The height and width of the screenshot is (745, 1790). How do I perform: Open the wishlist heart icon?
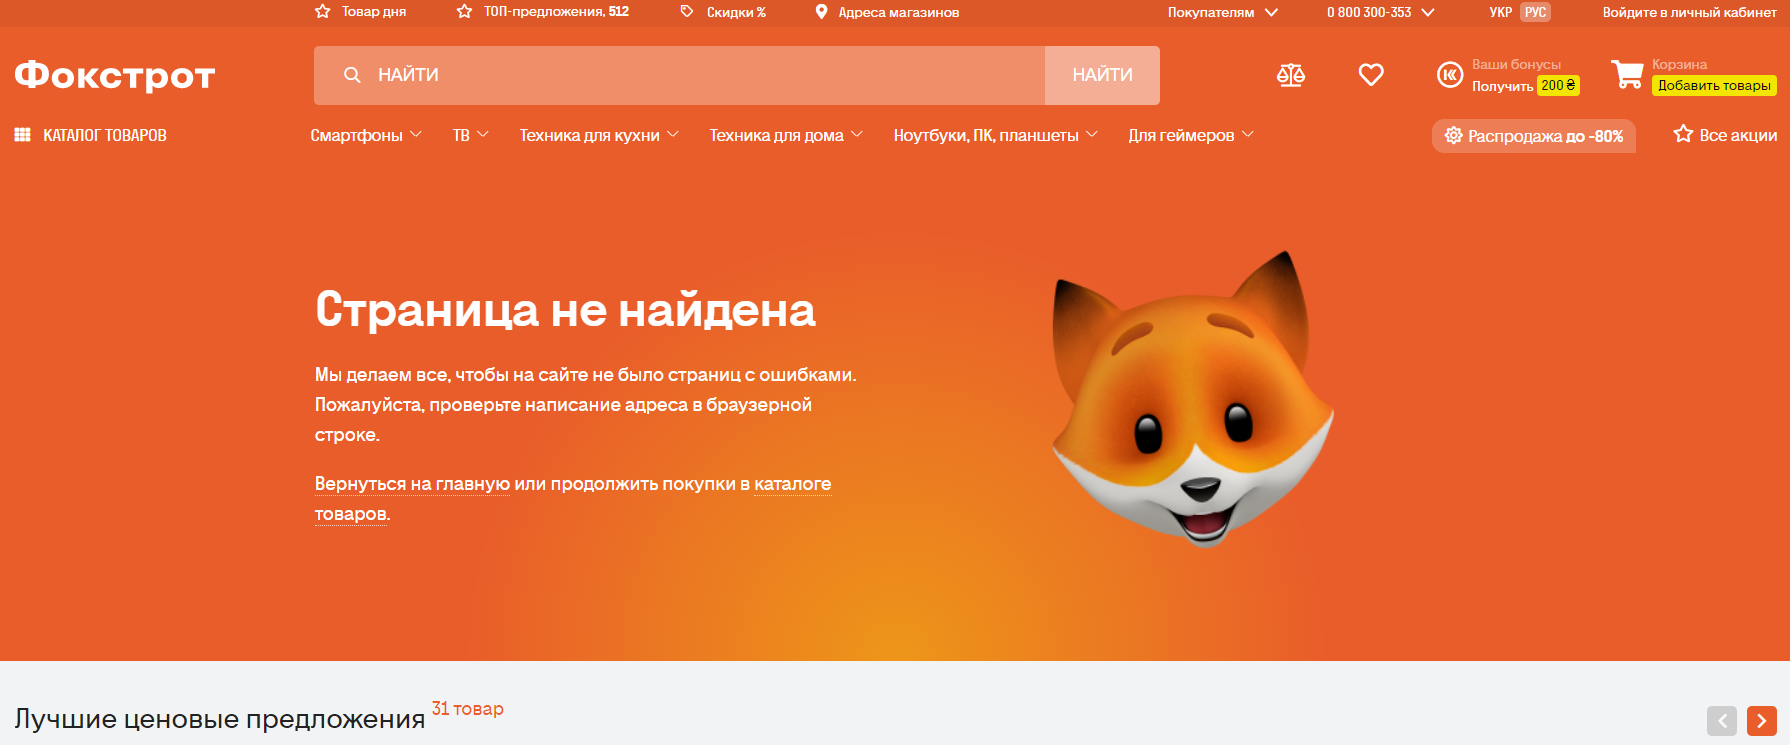click(1370, 75)
